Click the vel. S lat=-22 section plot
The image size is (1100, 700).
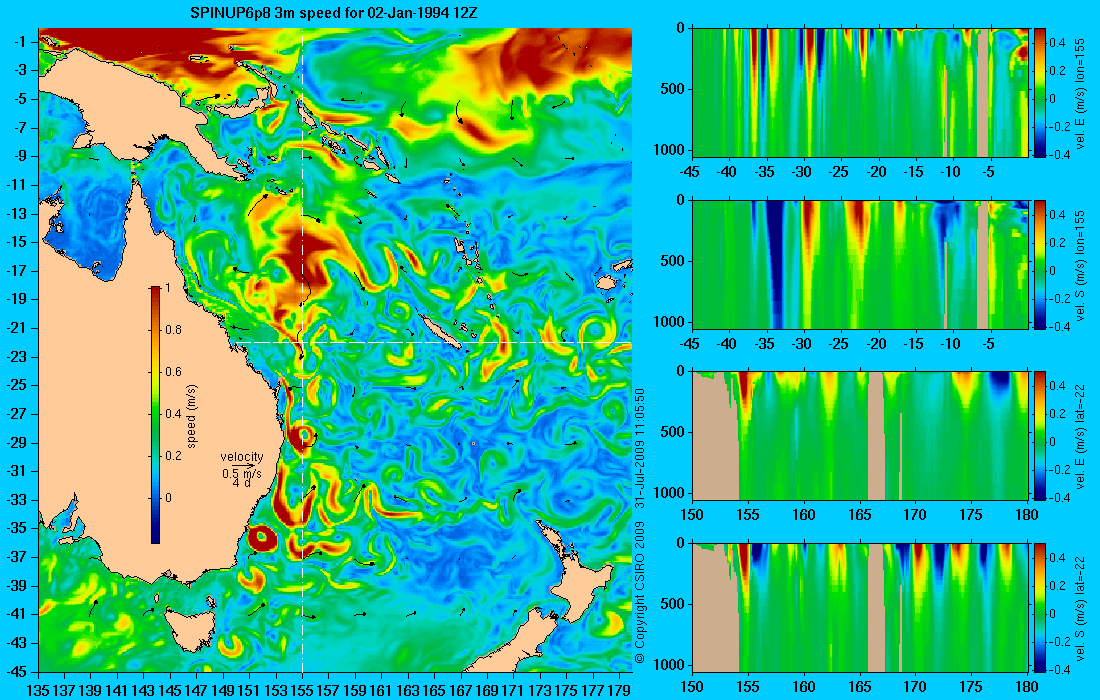point(860,607)
